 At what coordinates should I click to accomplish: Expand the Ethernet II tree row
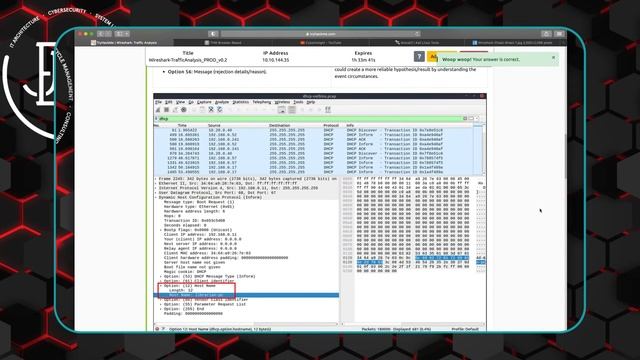(x=156, y=184)
